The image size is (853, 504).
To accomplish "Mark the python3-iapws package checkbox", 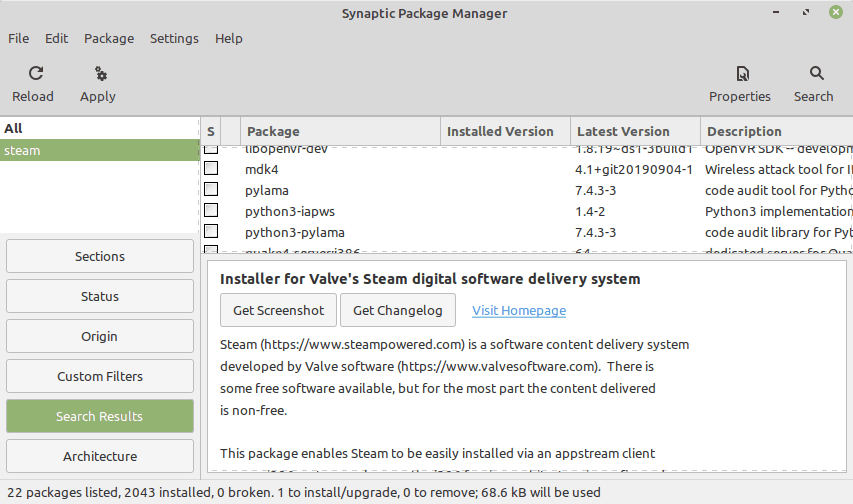I will tap(211, 211).
